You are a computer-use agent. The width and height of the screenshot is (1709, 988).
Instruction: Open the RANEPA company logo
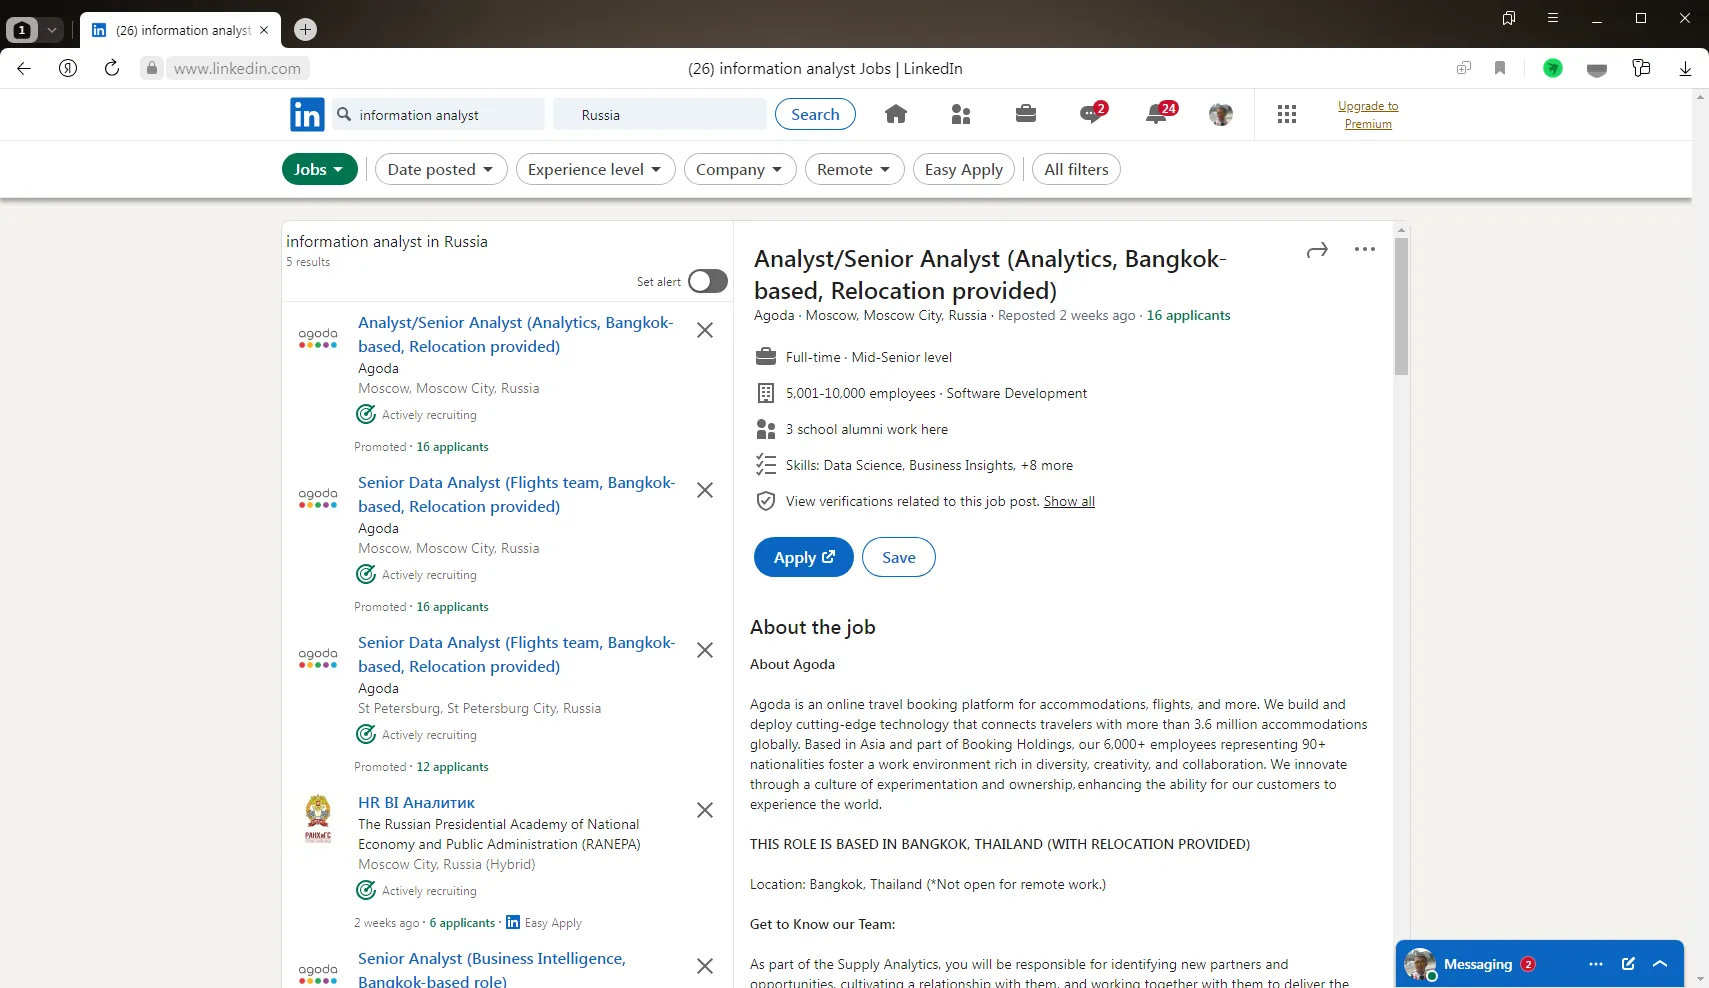click(318, 819)
